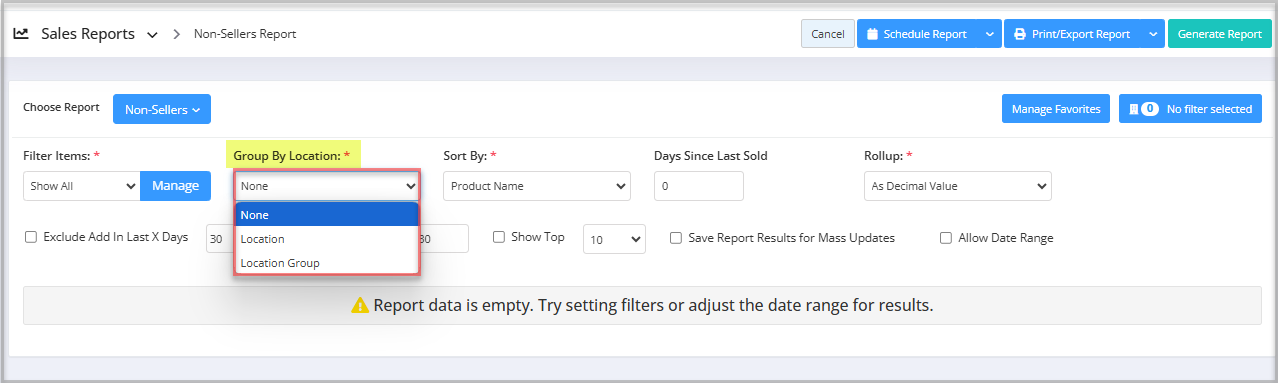The image size is (1278, 383).
Task: Click the calendar icon on Schedule Report
Action: (x=872, y=34)
